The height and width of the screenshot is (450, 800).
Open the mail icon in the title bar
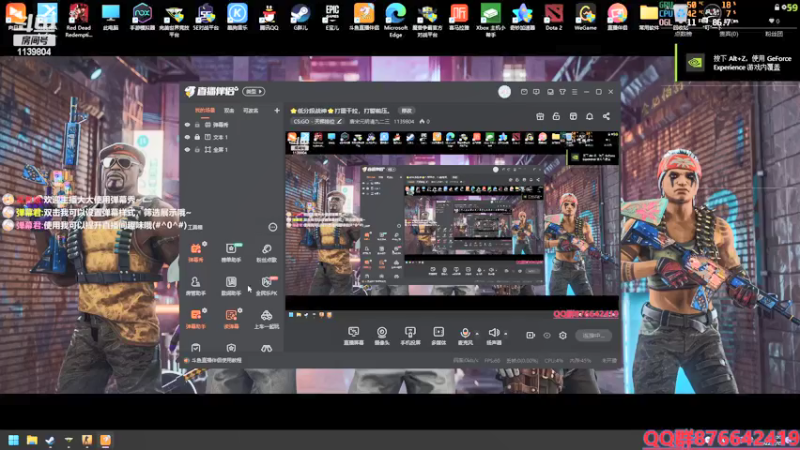pos(524,92)
